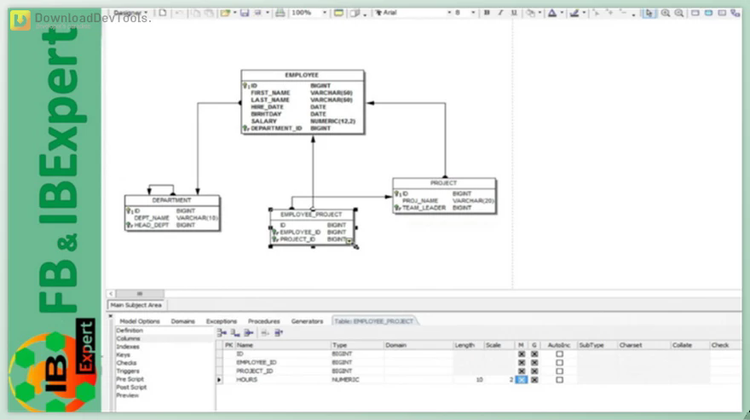Select the Table: EMPLOYEE_PROJECT tab

pos(374,321)
